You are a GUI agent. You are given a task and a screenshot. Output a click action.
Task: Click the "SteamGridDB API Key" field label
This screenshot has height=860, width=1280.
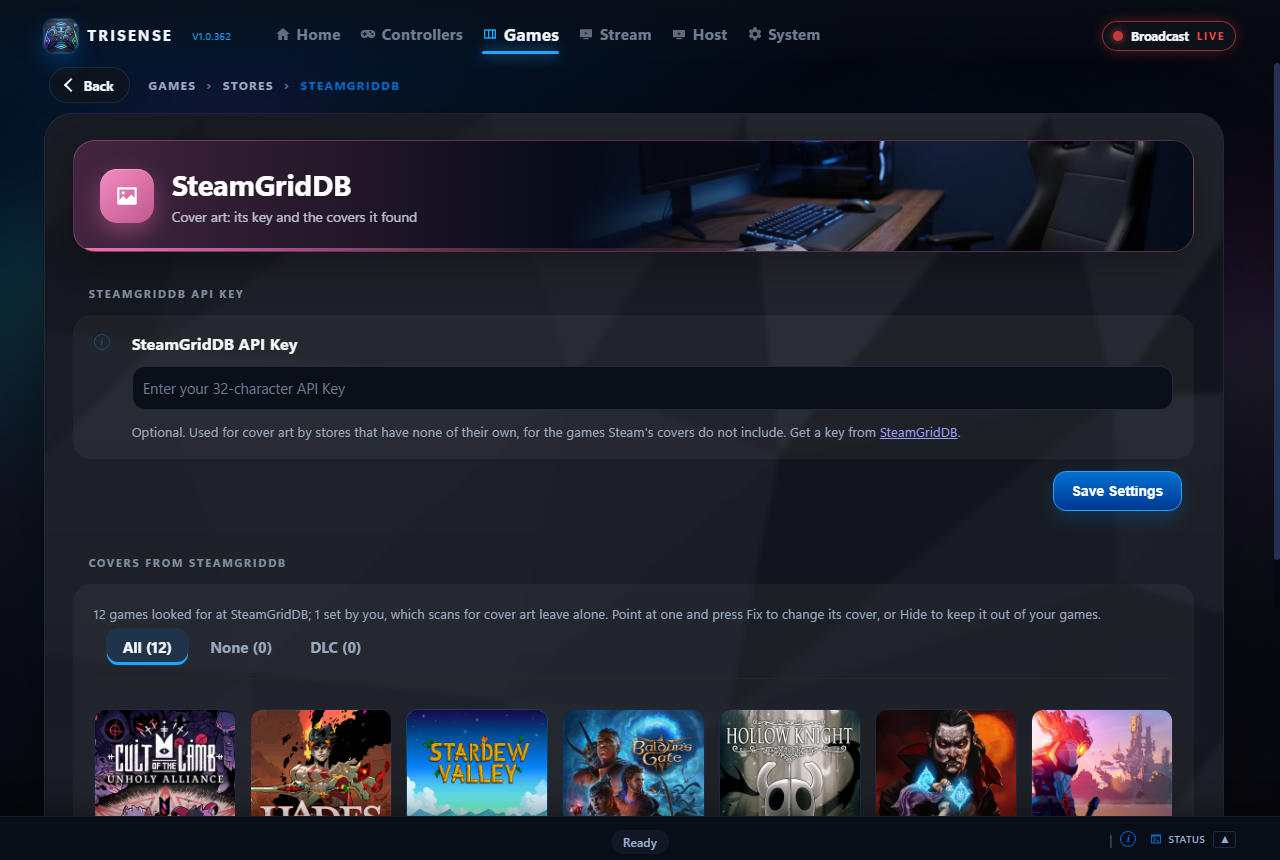[215, 344]
